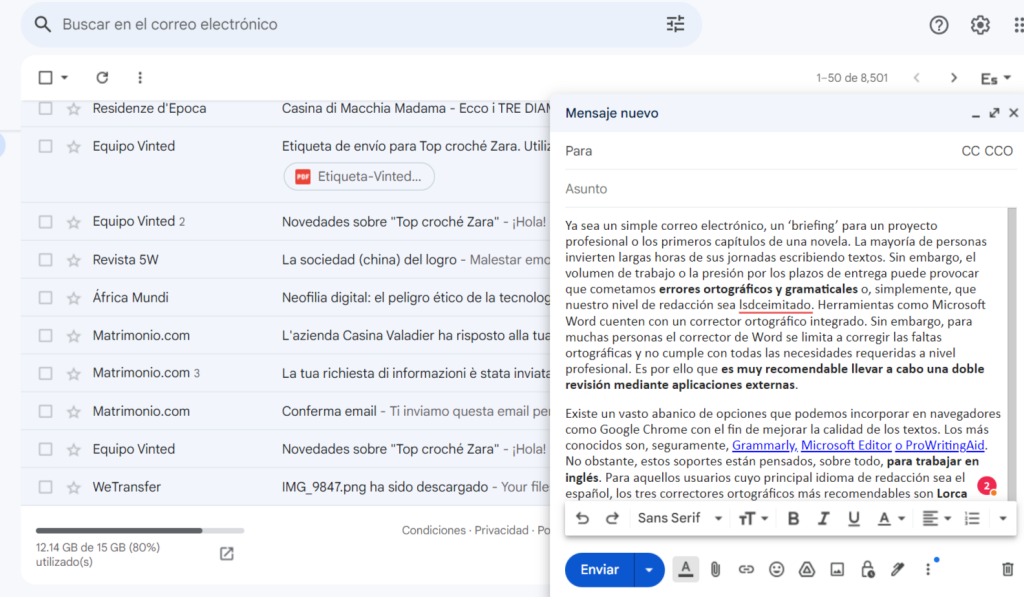
Task: Select the Revista 5W email checkbox
Action: [45, 260]
